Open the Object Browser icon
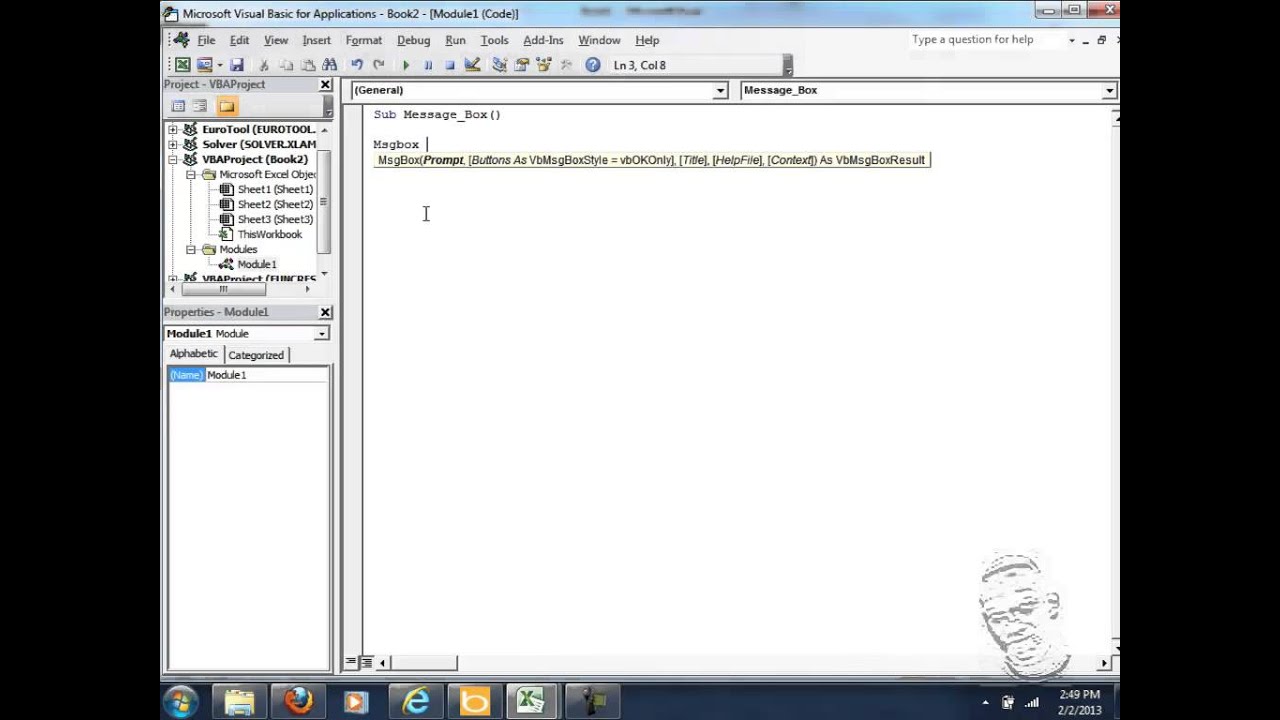Image resolution: width=1280 pixels, height=720 pixels. click(x=544, y=65)
